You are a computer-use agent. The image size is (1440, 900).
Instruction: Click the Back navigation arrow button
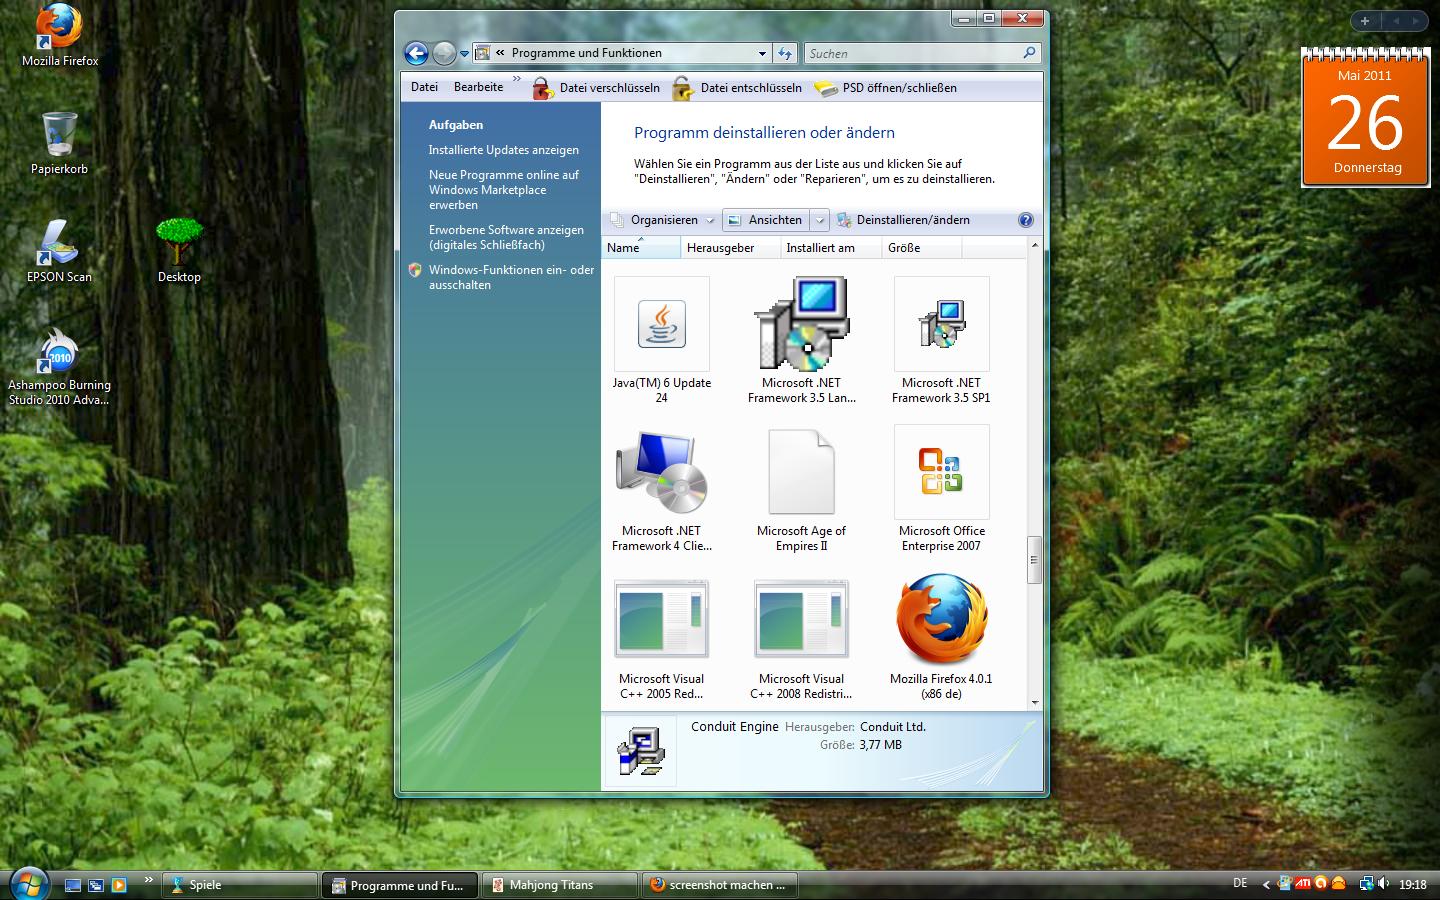coord(416,53)
